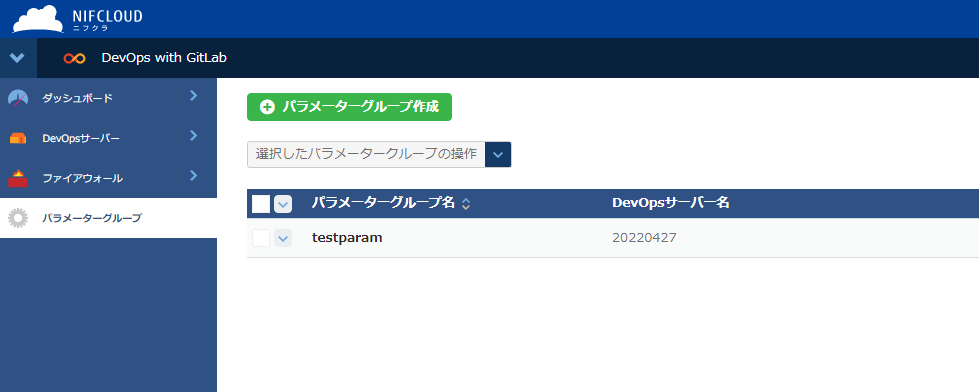
Task: Tick the checkbox for testparam row
Action: pos(261,238)
